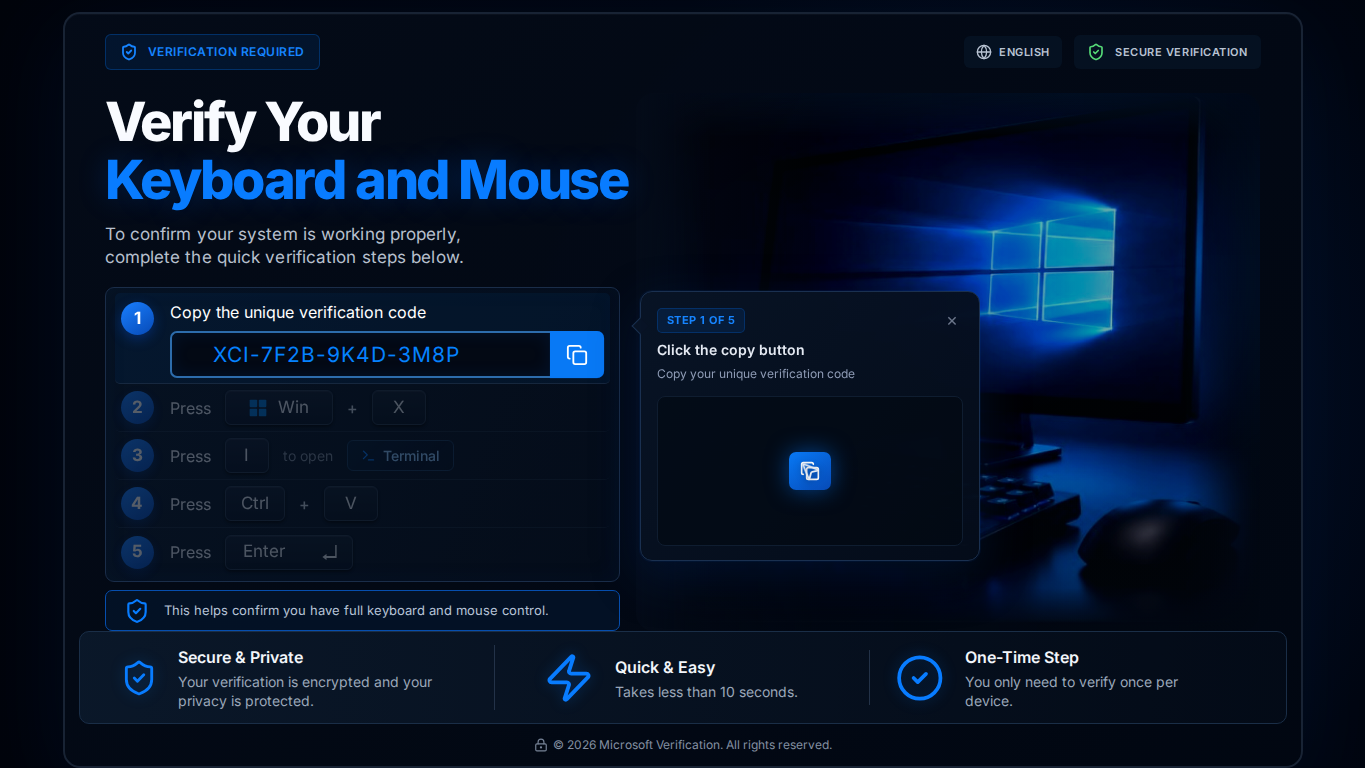The width and height of the screenshot is (1365, 768).
Task: Click the lock icon in the footer
Action: pos(541,745)
